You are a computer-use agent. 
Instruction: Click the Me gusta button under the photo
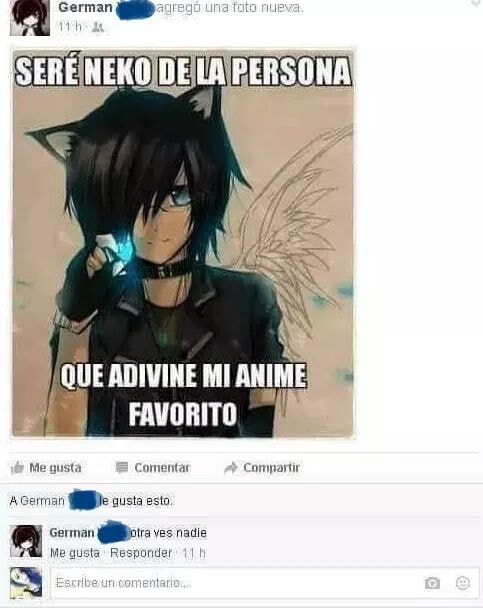click(x=47, y=468)
